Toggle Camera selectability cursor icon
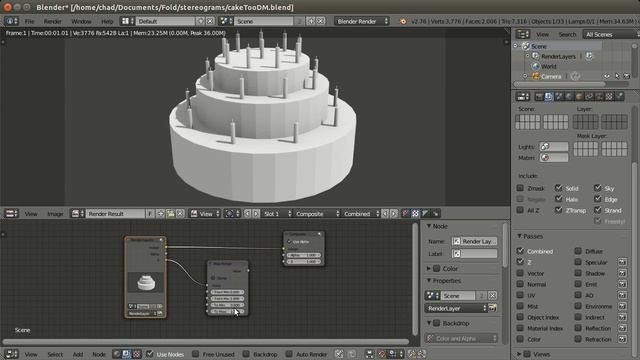 tap(617, 76)
